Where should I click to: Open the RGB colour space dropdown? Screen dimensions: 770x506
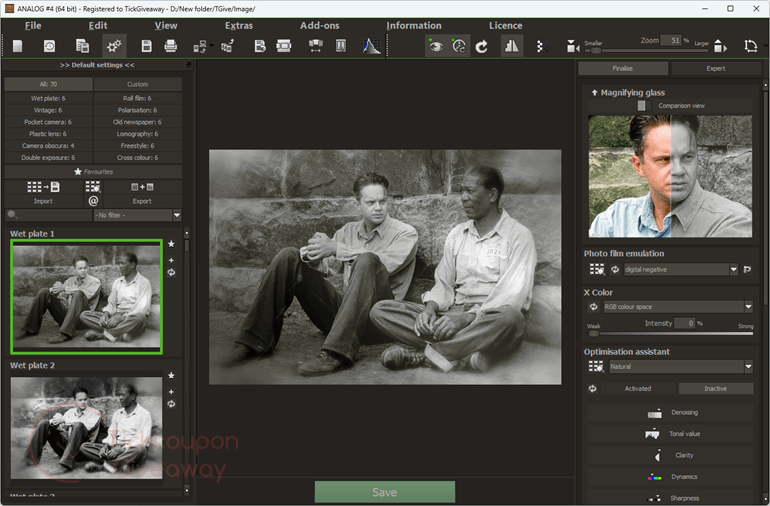click(678, 307)
